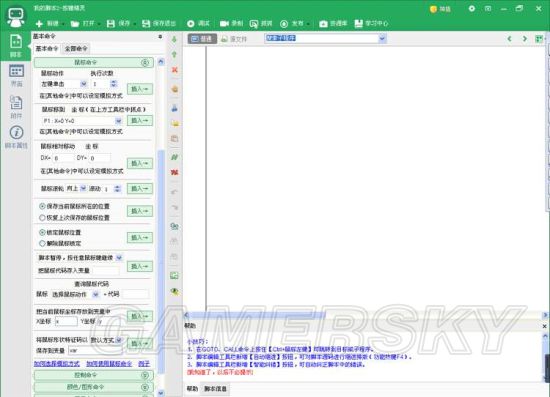Switch to 源文件 source view tab
Image resolution: width=550 pixels, height=397 pixels.
pos(234,39)
